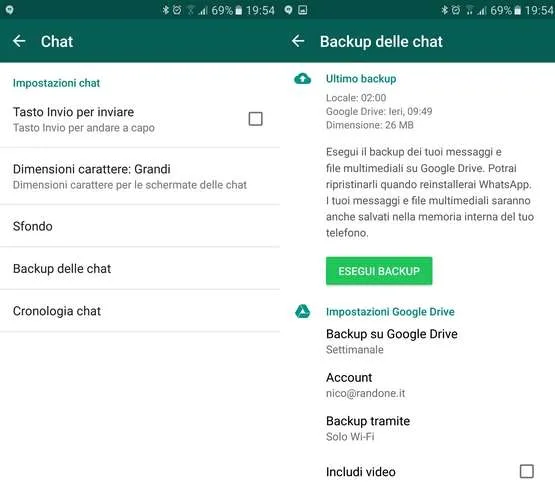The height and width of the screenshot is (490, 555).
Task: Enable the Includi video checkbox
Action: point(527,471)
